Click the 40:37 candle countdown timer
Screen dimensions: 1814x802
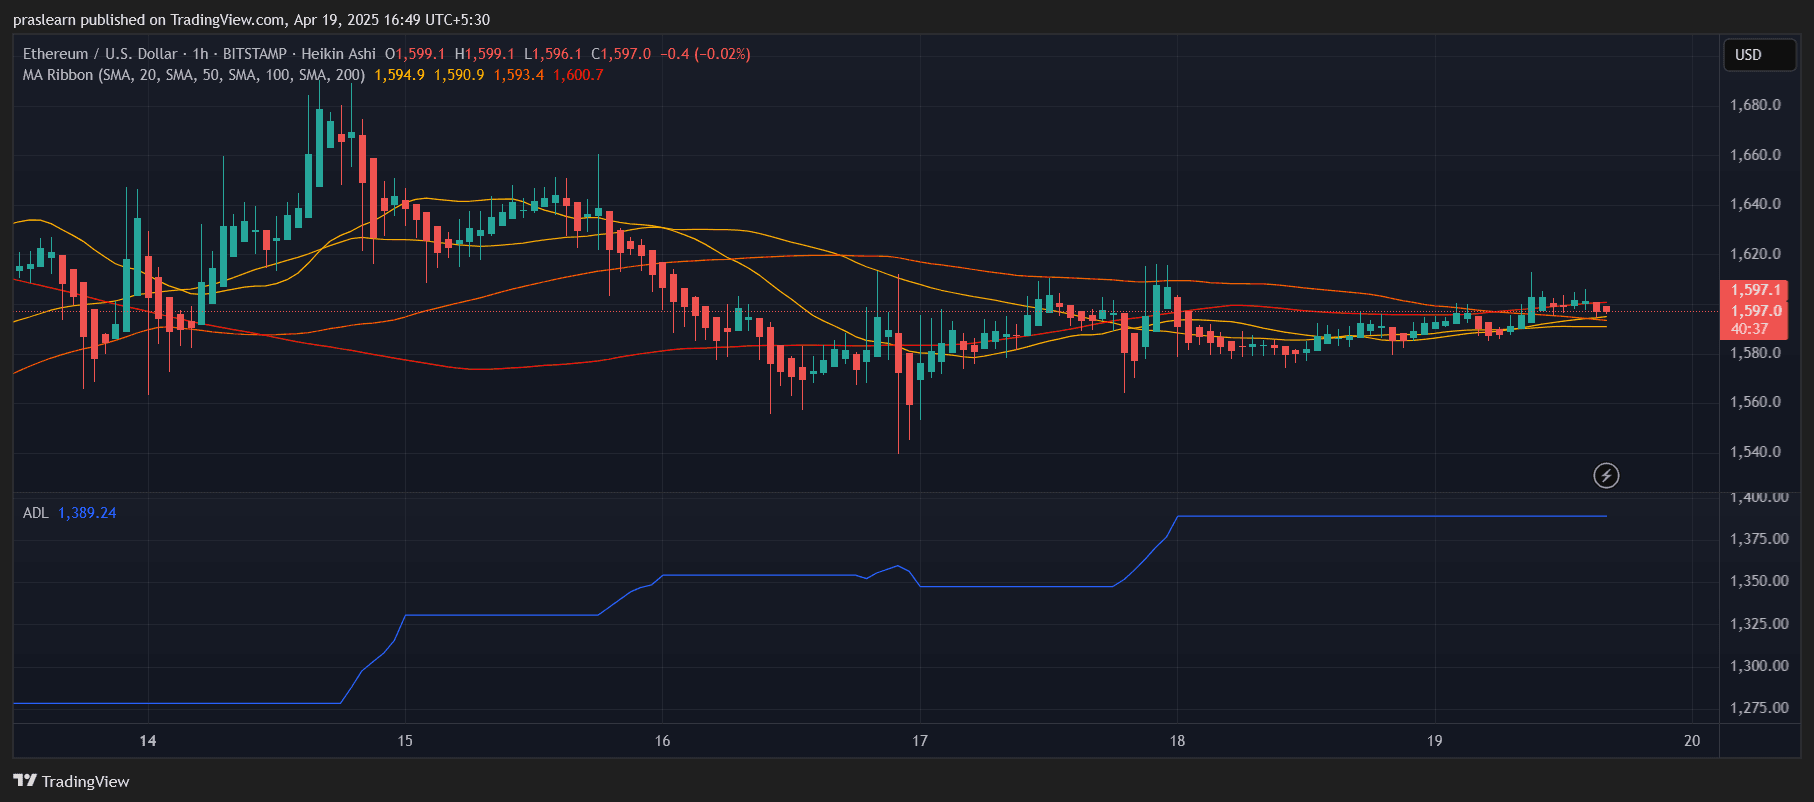(1749, 329)
